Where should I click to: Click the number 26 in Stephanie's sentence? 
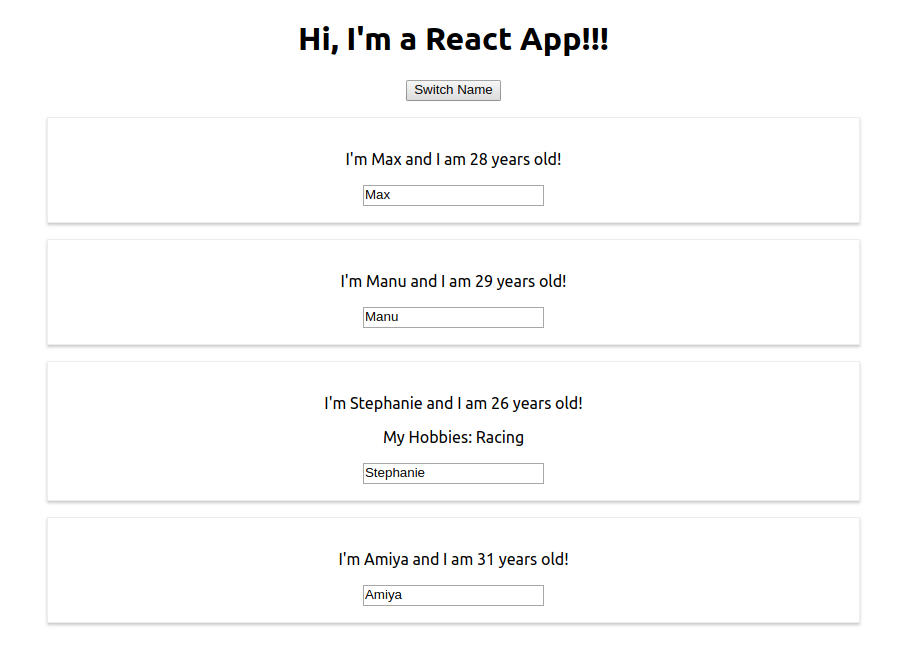pos(499,403)
